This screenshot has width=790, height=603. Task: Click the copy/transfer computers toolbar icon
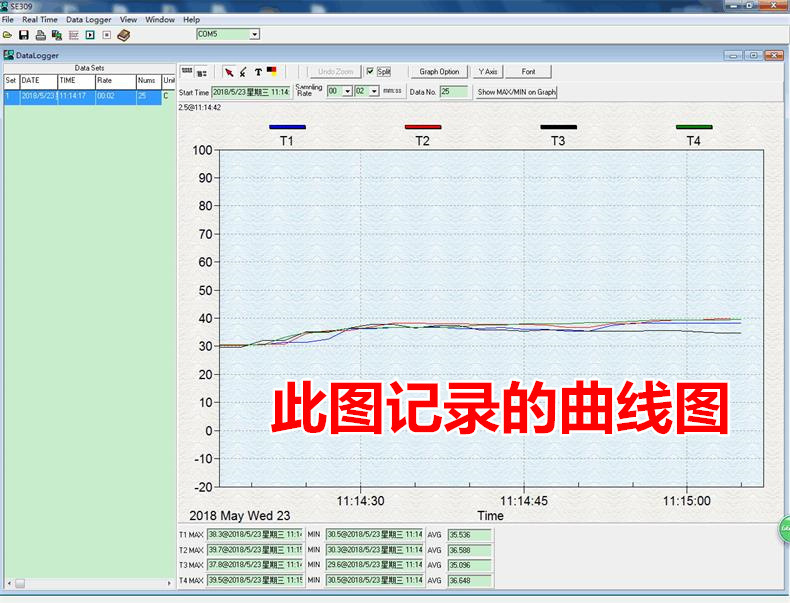coord(57,35)
